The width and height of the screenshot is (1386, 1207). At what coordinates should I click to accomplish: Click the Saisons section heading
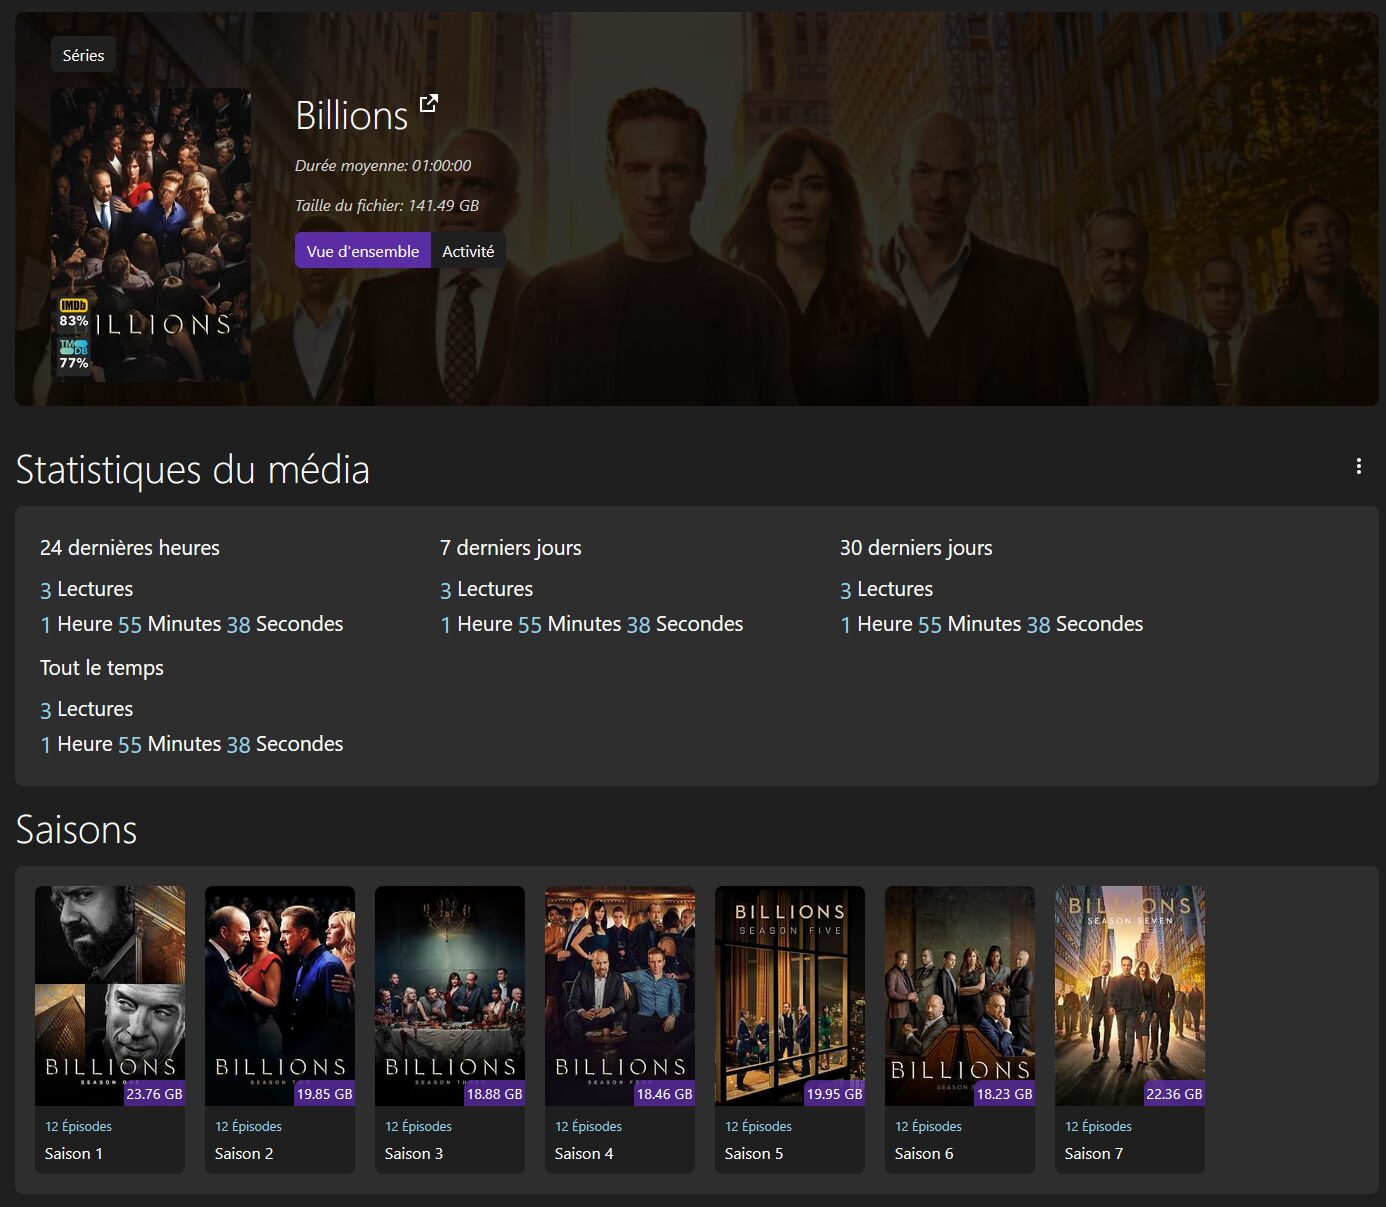tap(77, 830)
